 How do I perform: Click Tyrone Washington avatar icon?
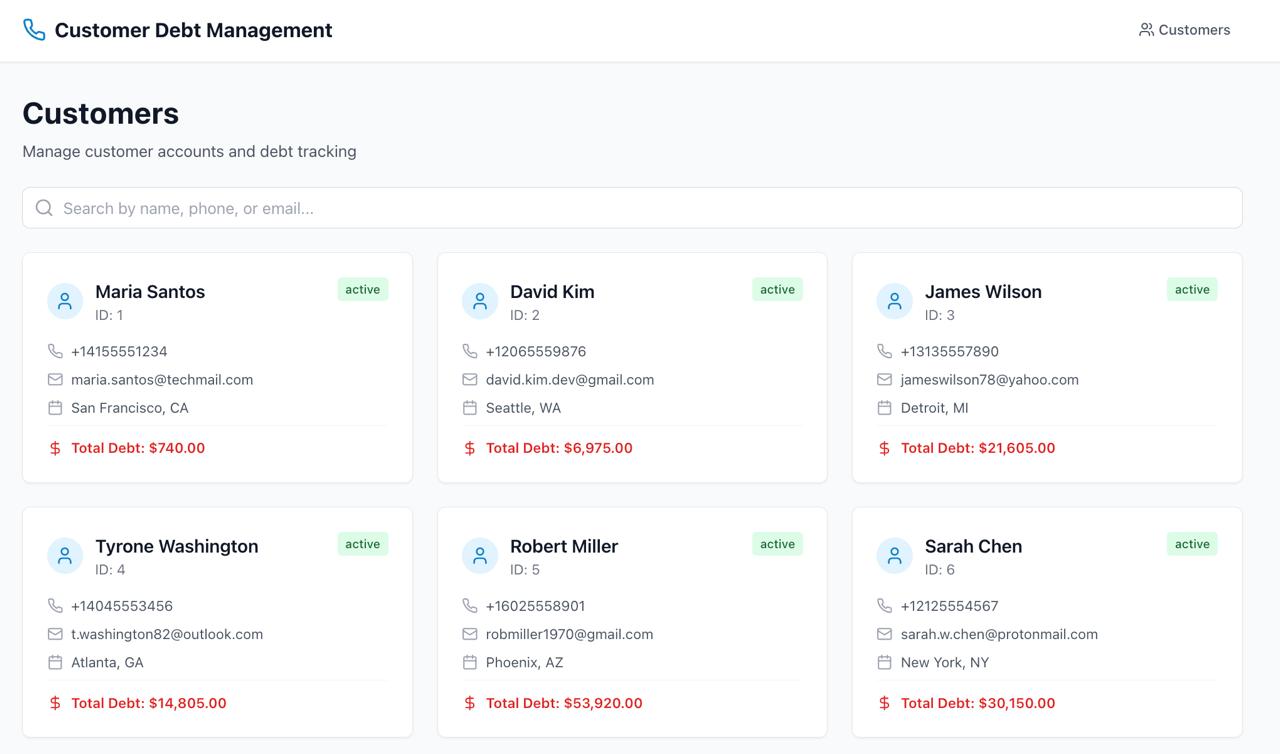coord(65,556)
